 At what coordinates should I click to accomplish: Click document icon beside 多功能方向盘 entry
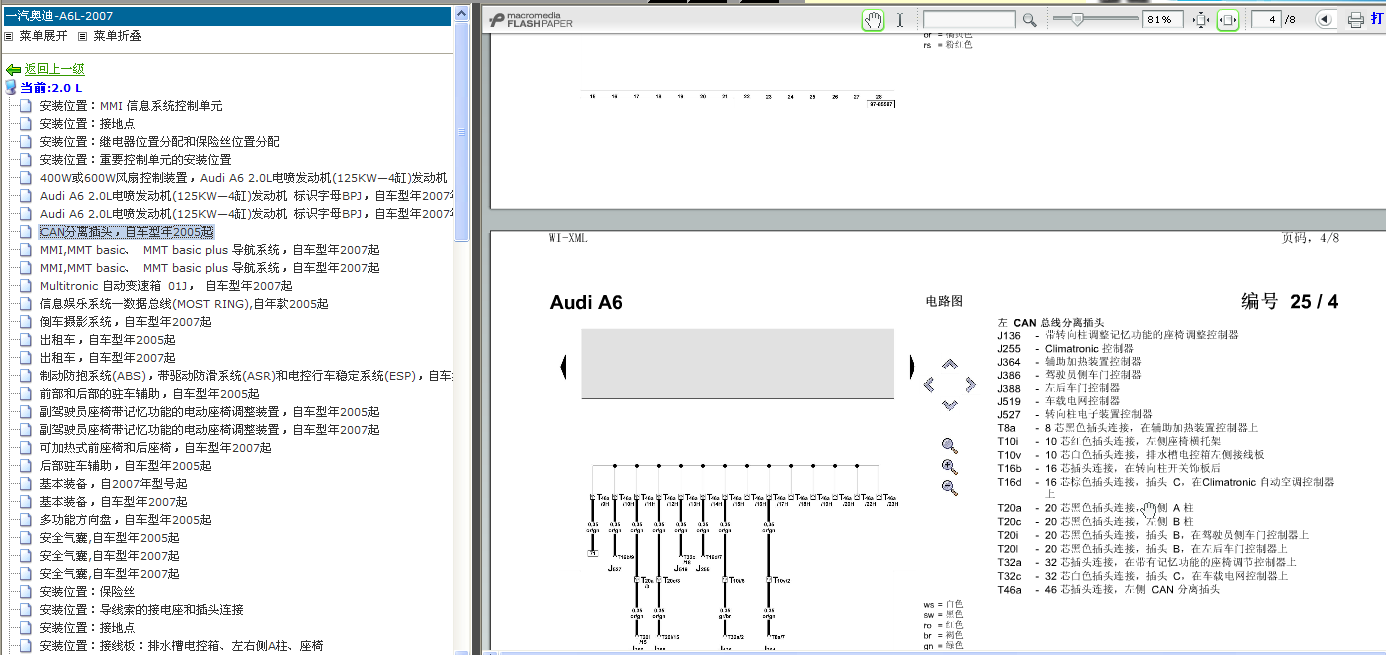pyautogui.click(x=25, y=520)
